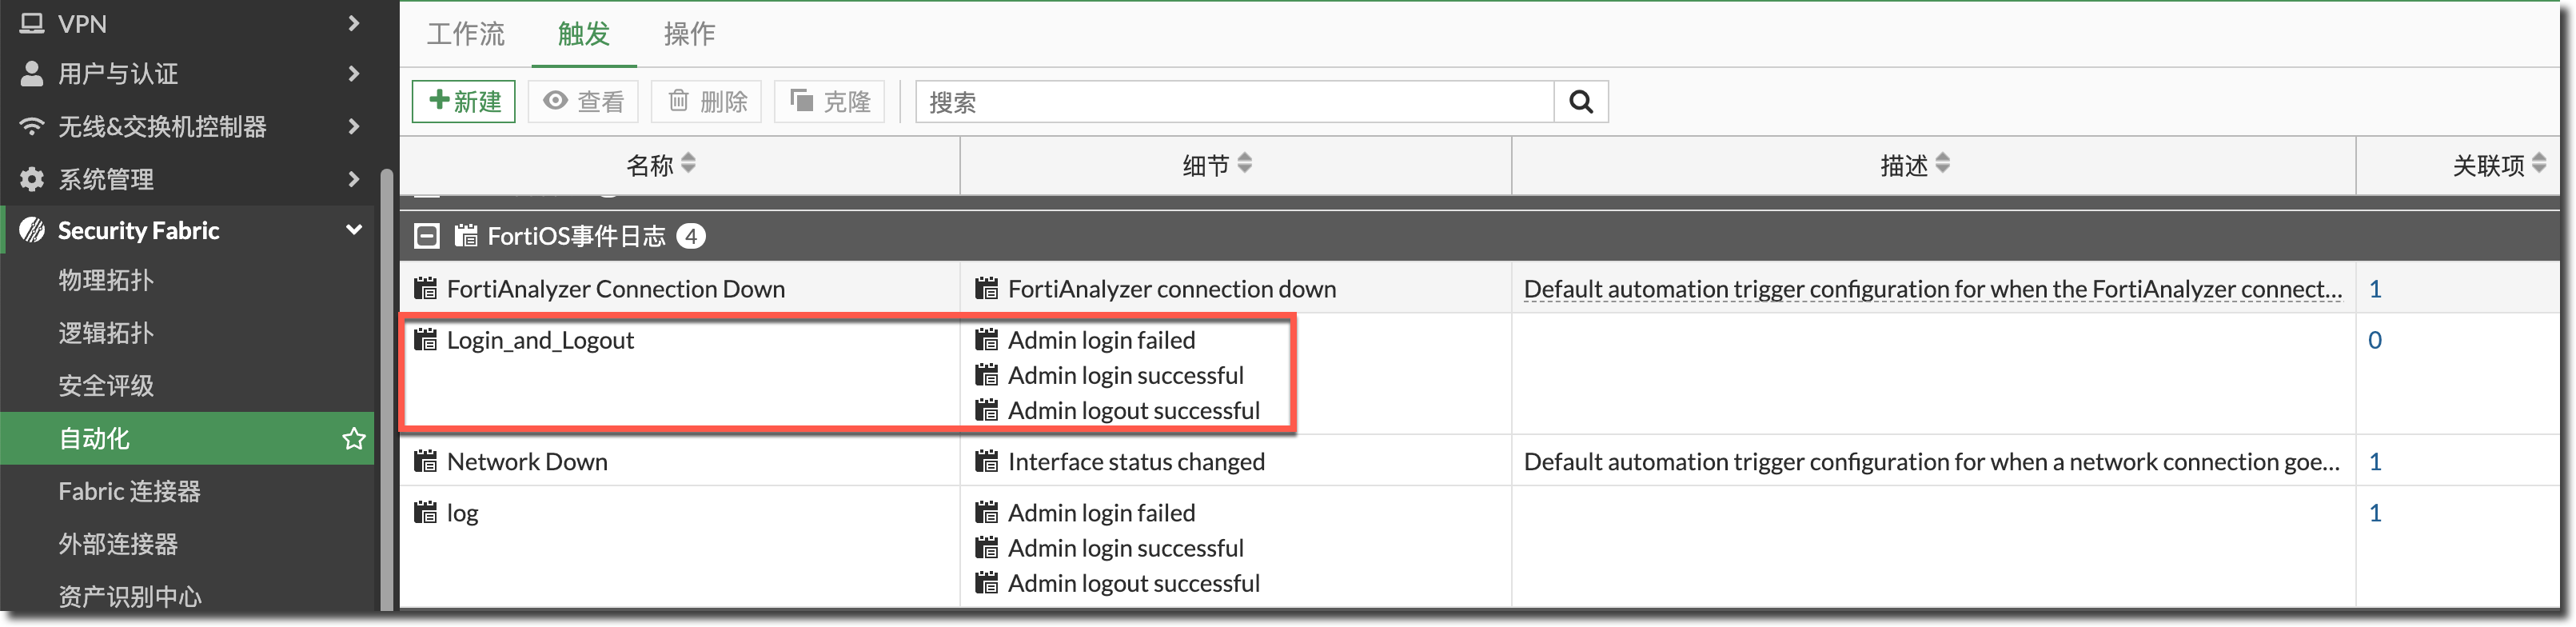Screen dimensions: 2576x627
Task: Switch to the 操作 tab
Action: 689,34
